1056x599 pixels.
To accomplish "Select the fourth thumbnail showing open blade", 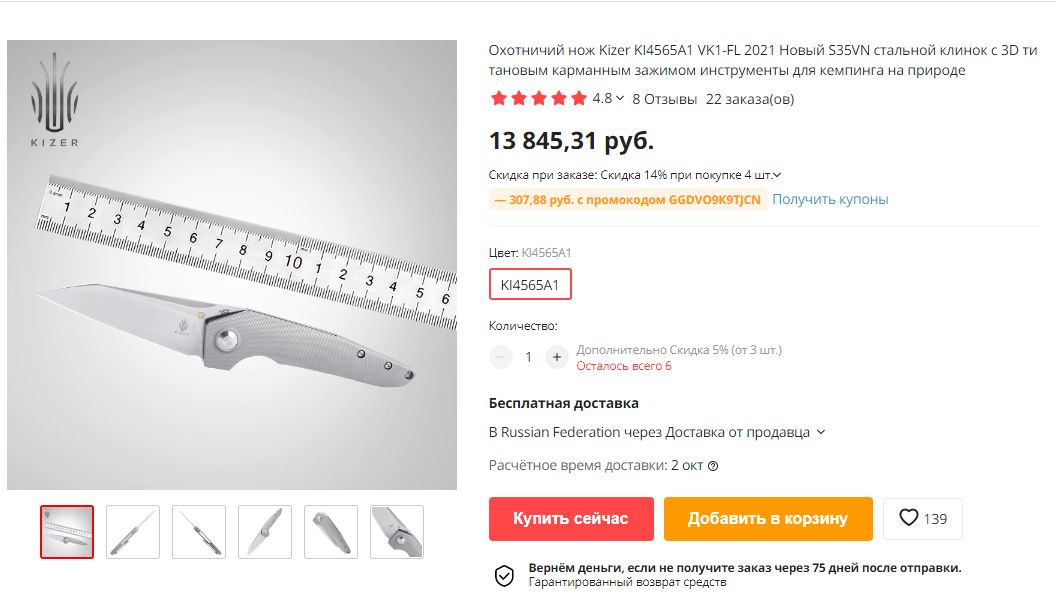I will point(265,532).
